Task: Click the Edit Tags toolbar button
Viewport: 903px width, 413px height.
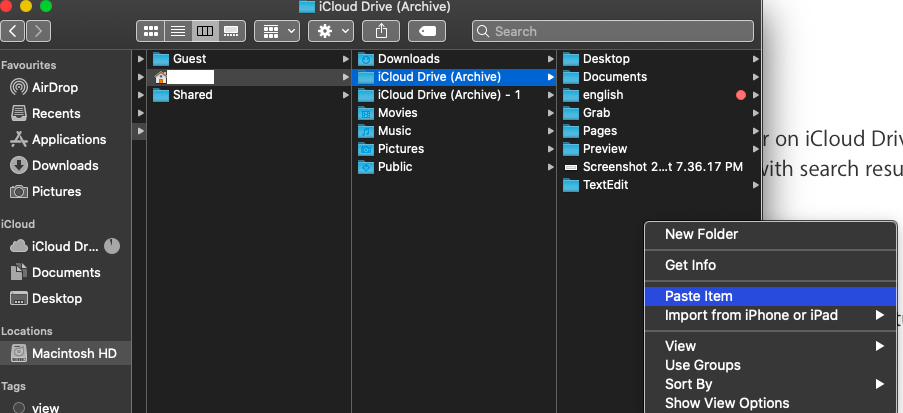Action: (x=427, y=31)
